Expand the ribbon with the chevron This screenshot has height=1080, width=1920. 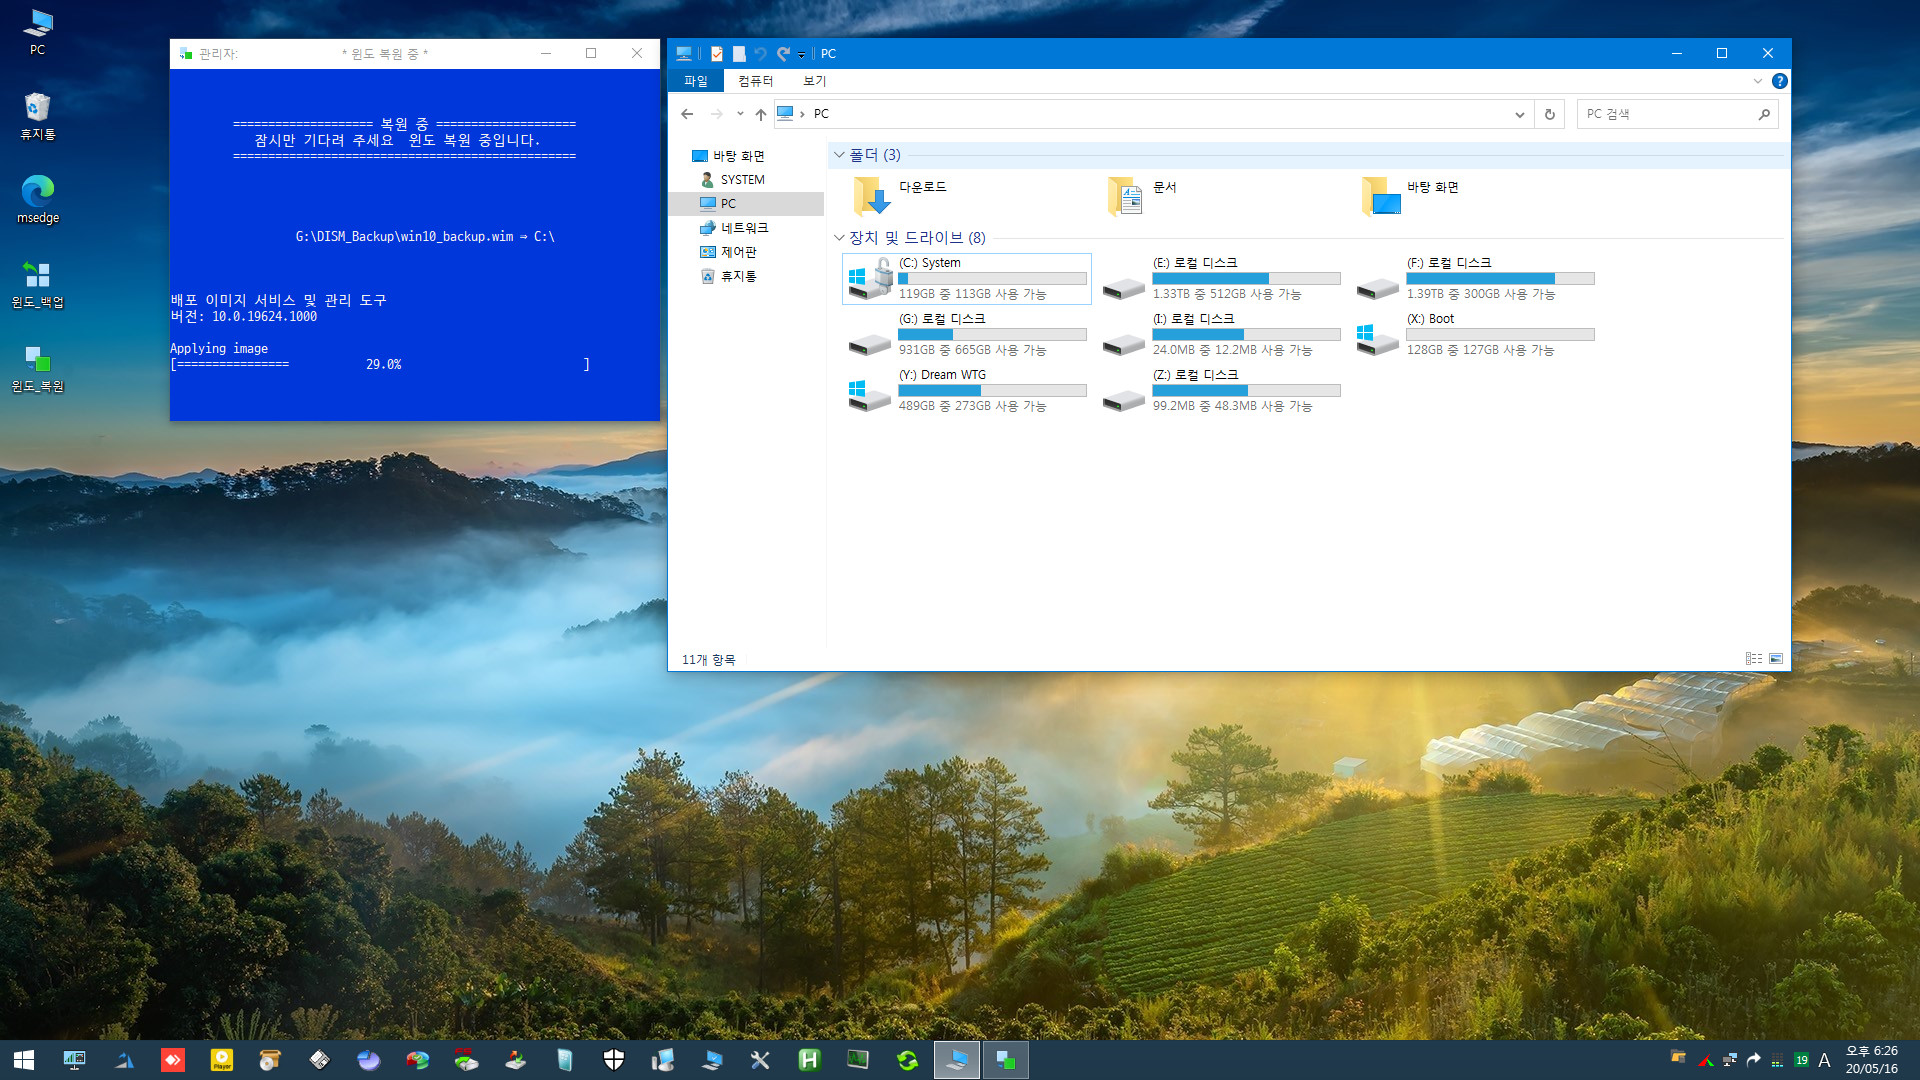(x=1757, y=81)
